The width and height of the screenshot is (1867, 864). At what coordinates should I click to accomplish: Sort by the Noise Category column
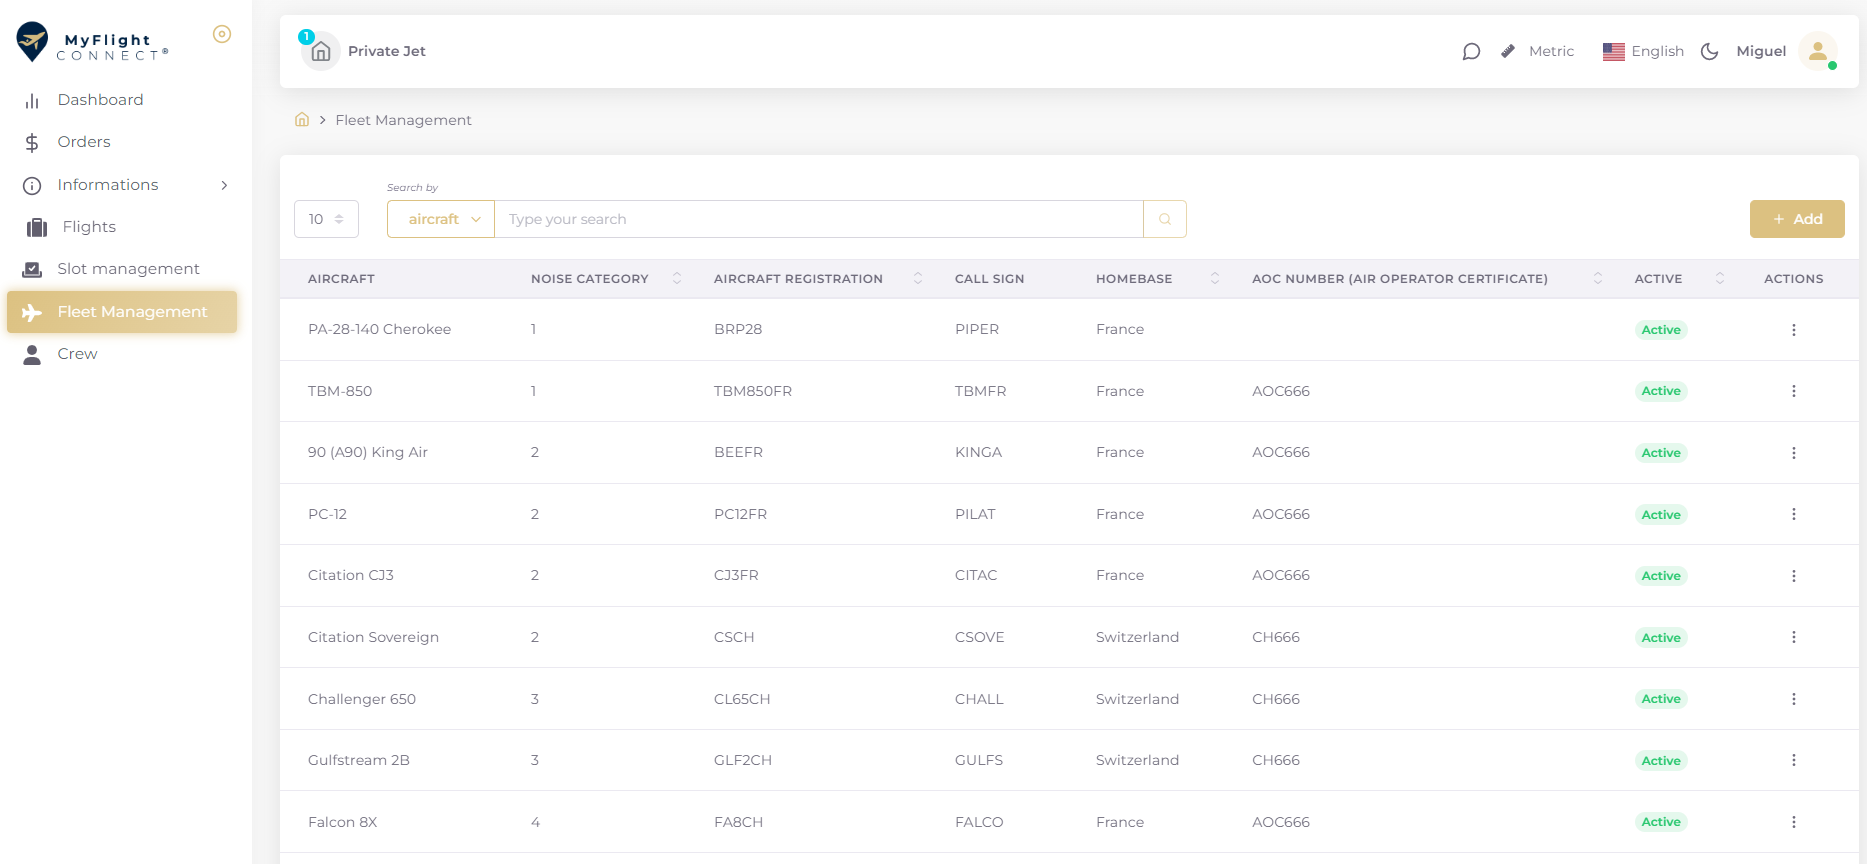pos(676,279)
